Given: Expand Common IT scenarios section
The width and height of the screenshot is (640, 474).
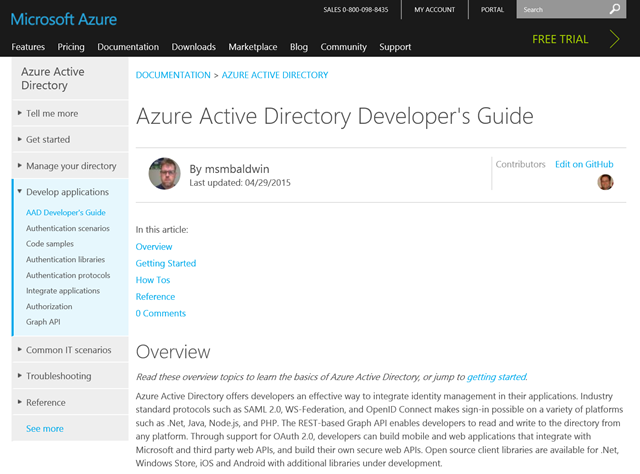Looking at the screenshot, I should 70,350.
